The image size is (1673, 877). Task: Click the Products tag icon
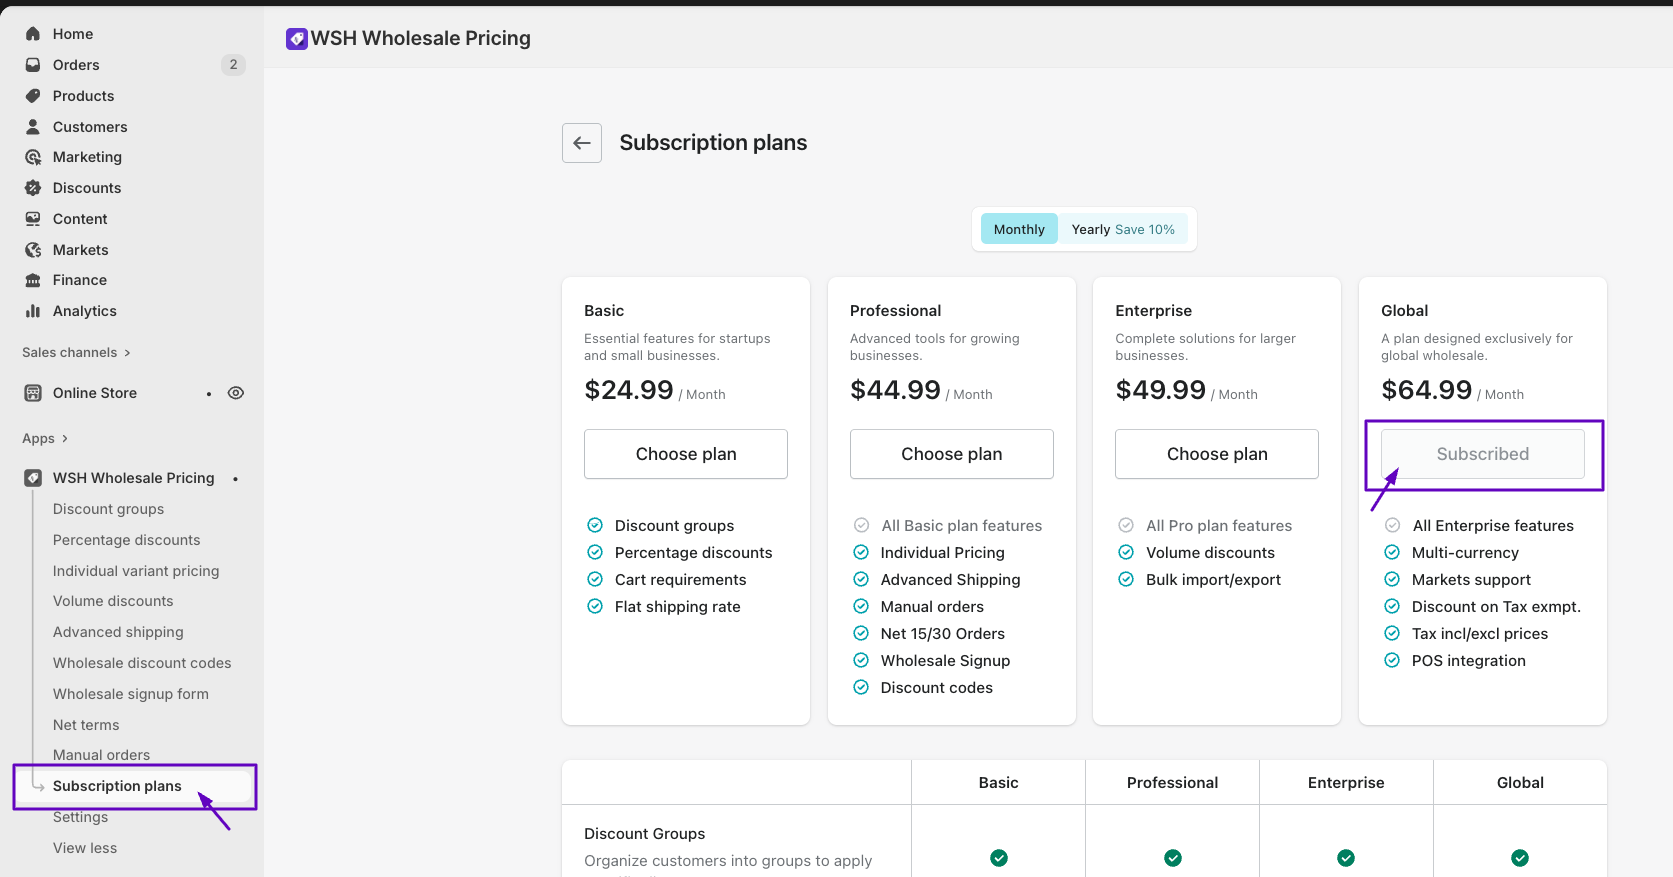[33, 96]
